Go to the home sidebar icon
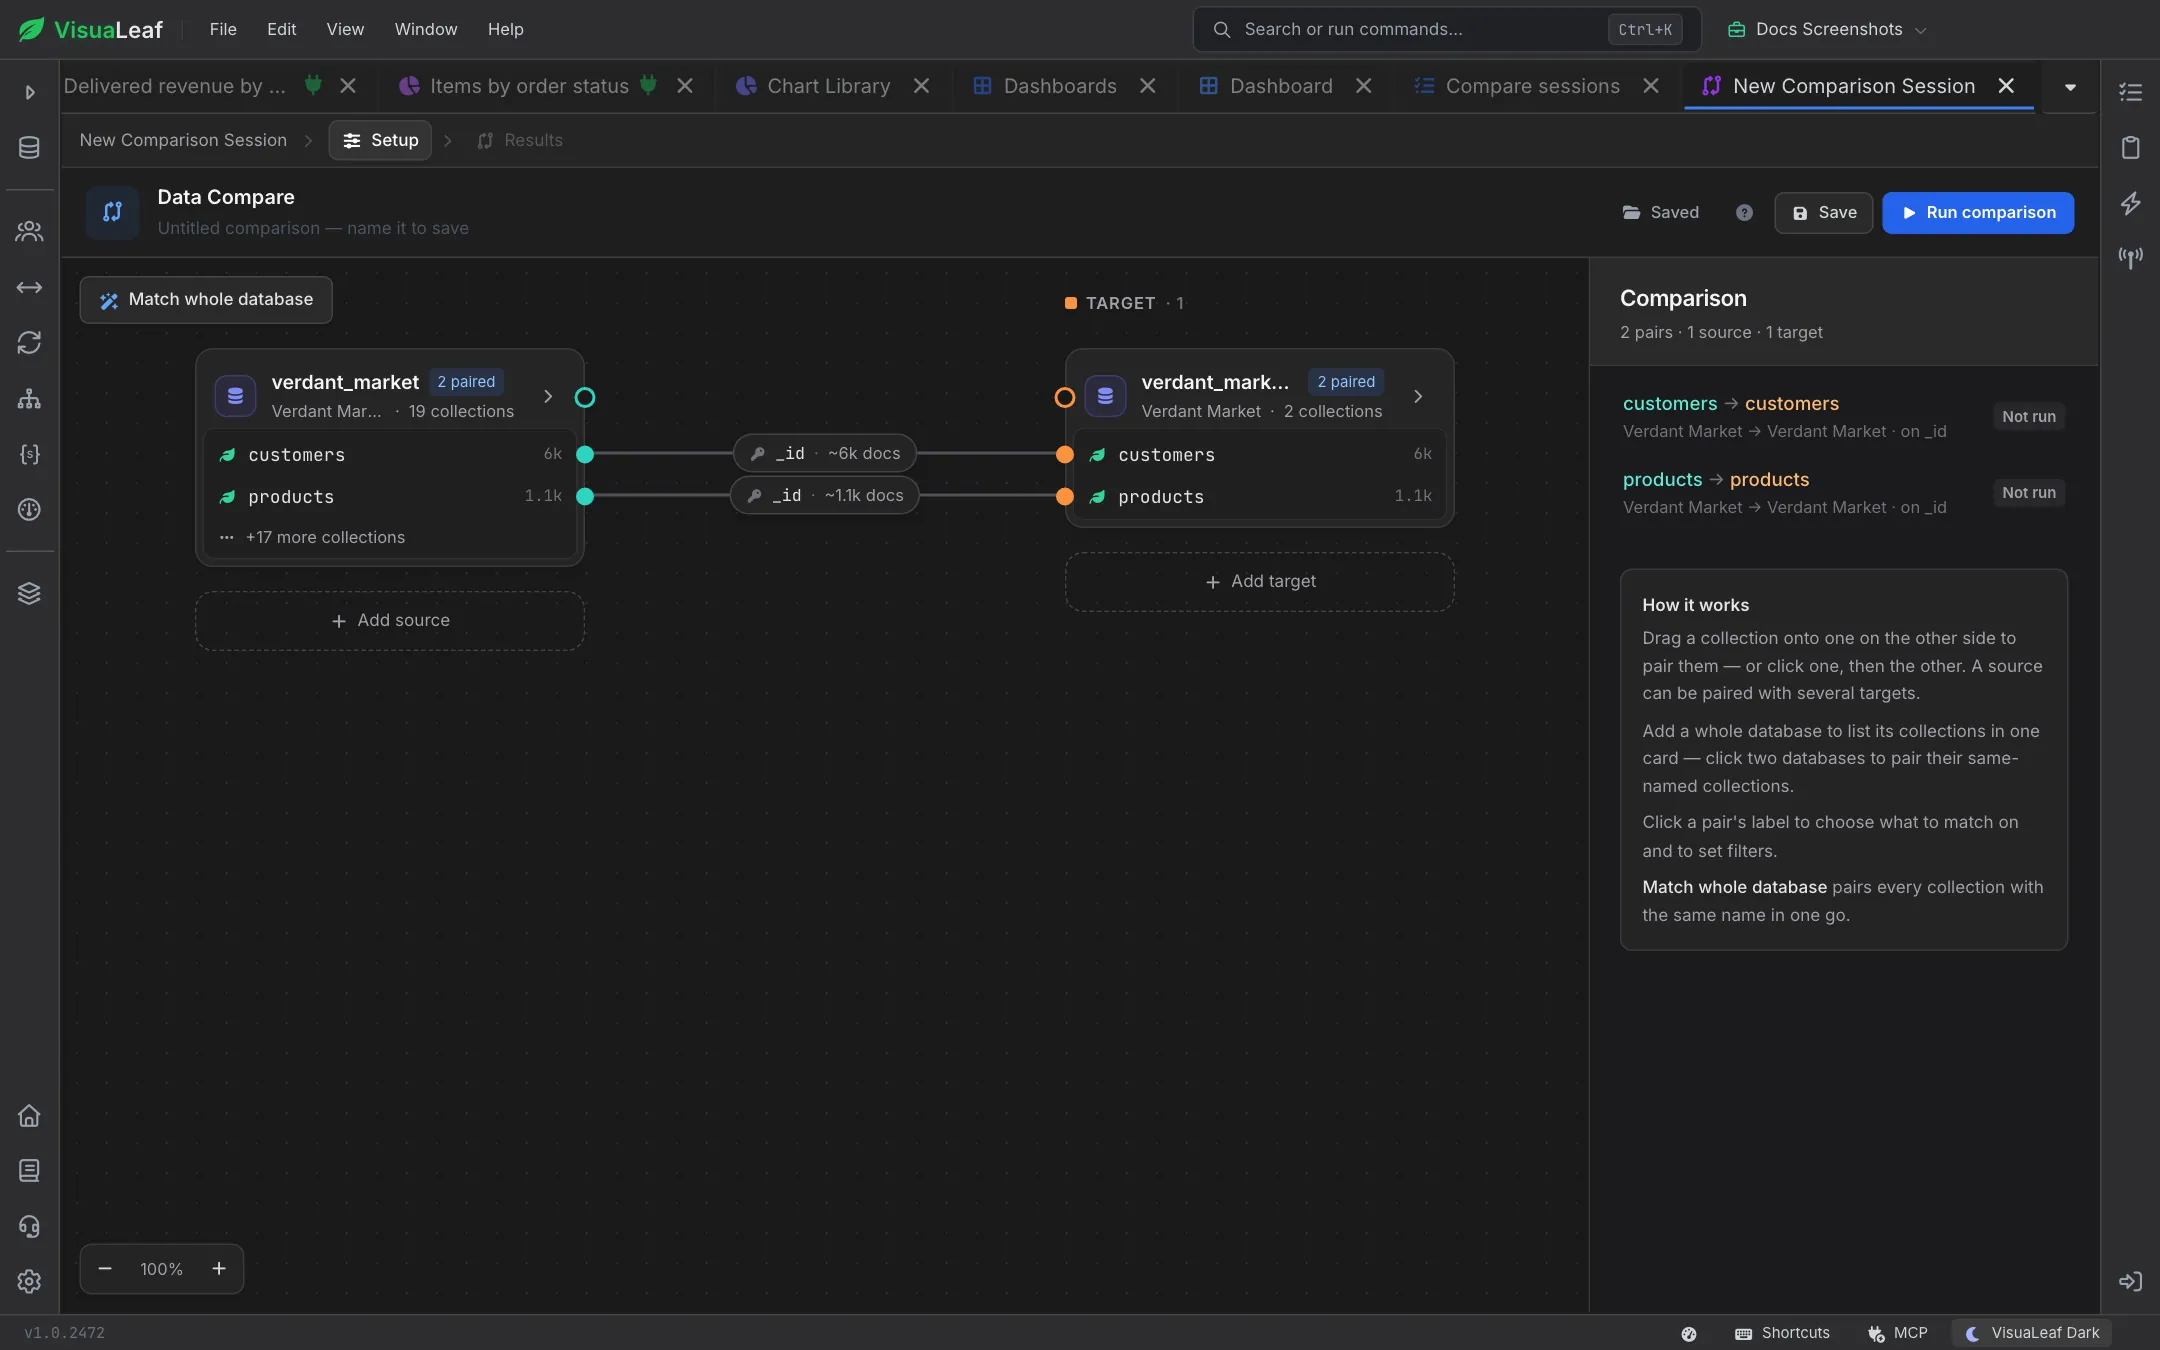The image size is (2160, 1350). click(29, 1115)
